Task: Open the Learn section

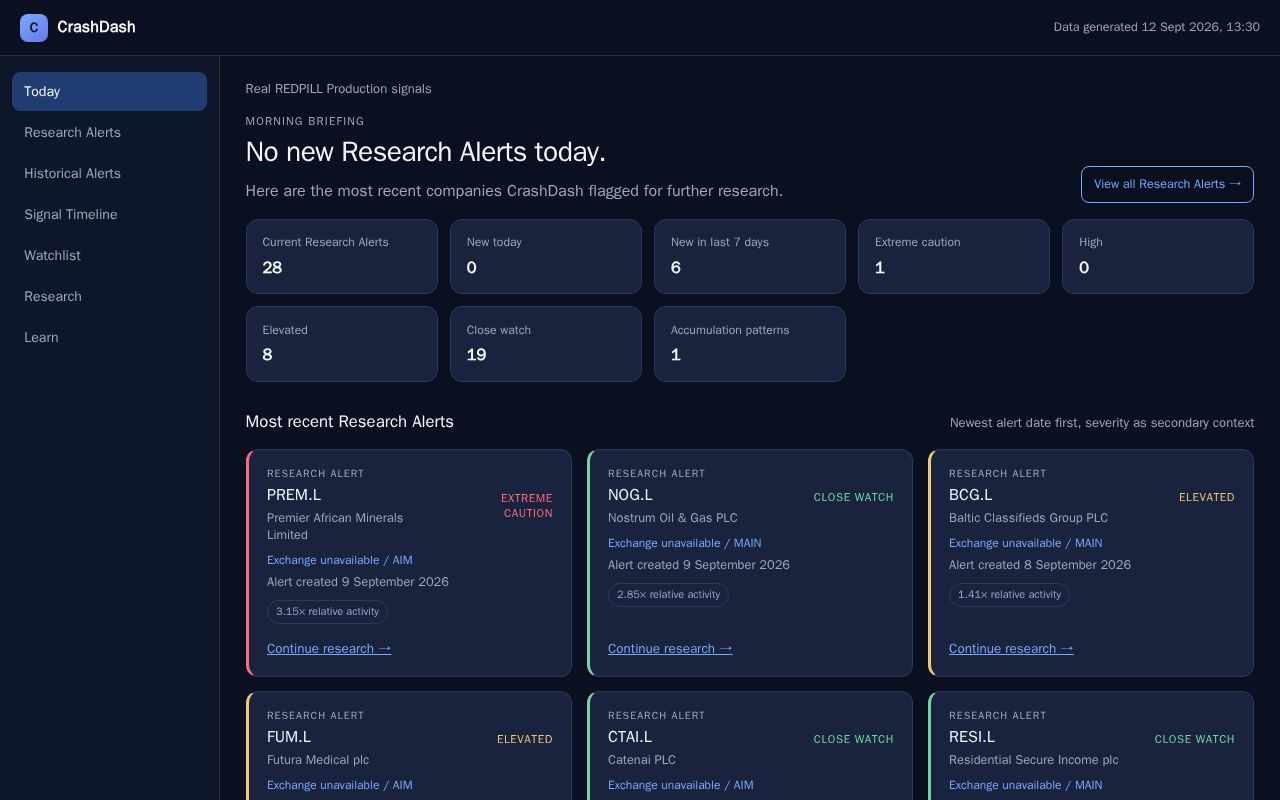Action: pos(109,337)
